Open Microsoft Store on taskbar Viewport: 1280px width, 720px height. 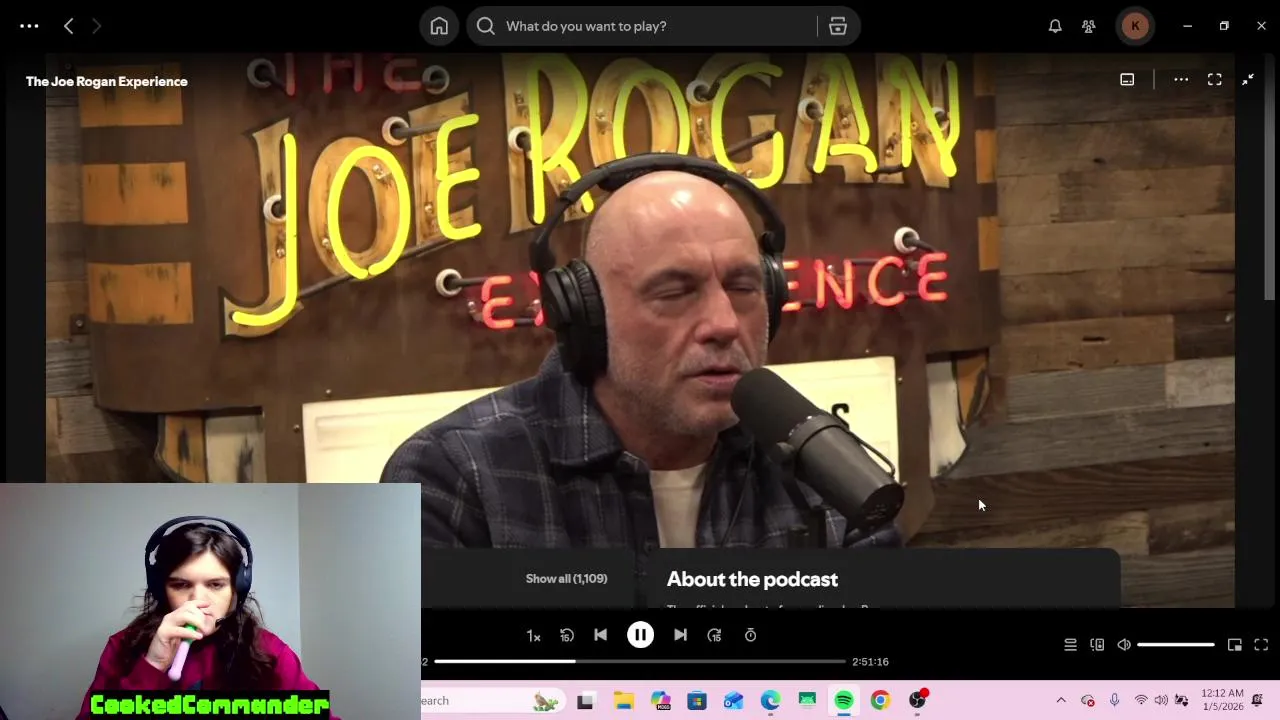point(697,701)
